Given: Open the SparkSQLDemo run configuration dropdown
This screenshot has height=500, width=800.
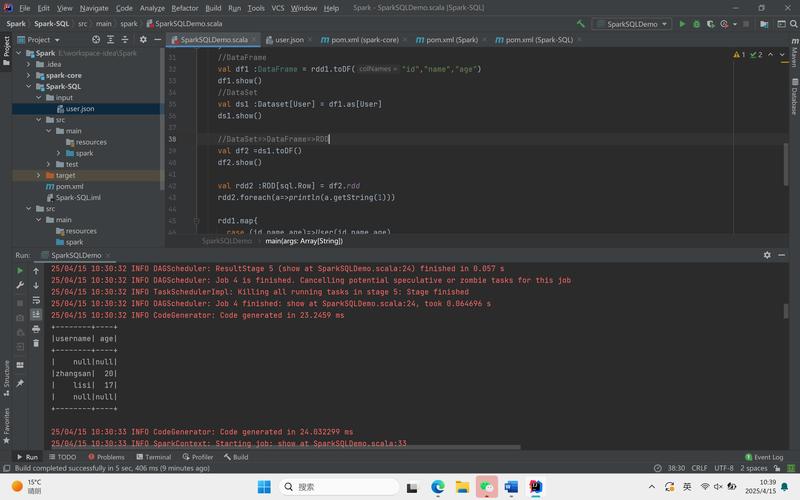Looking at the screenshot, I should (x=632, y=23).
